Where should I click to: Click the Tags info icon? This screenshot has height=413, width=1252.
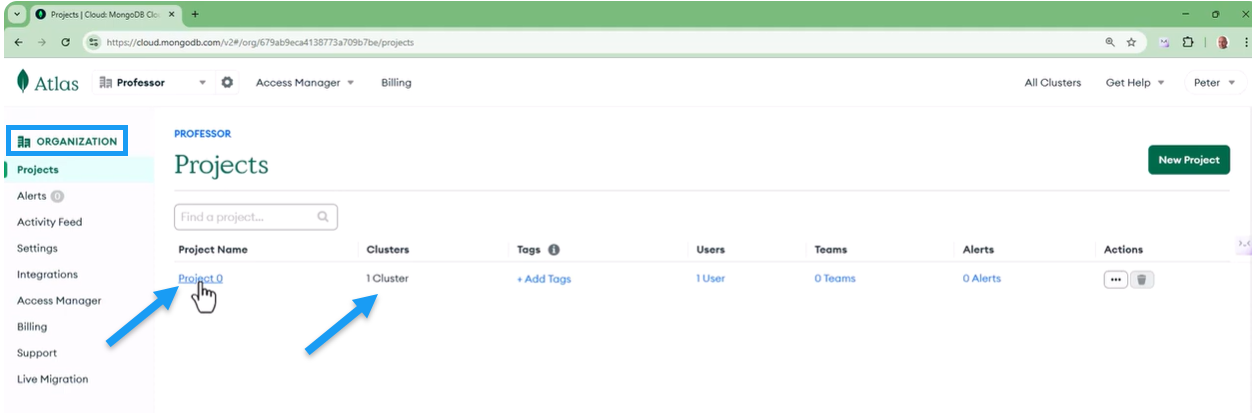(553, 249)
